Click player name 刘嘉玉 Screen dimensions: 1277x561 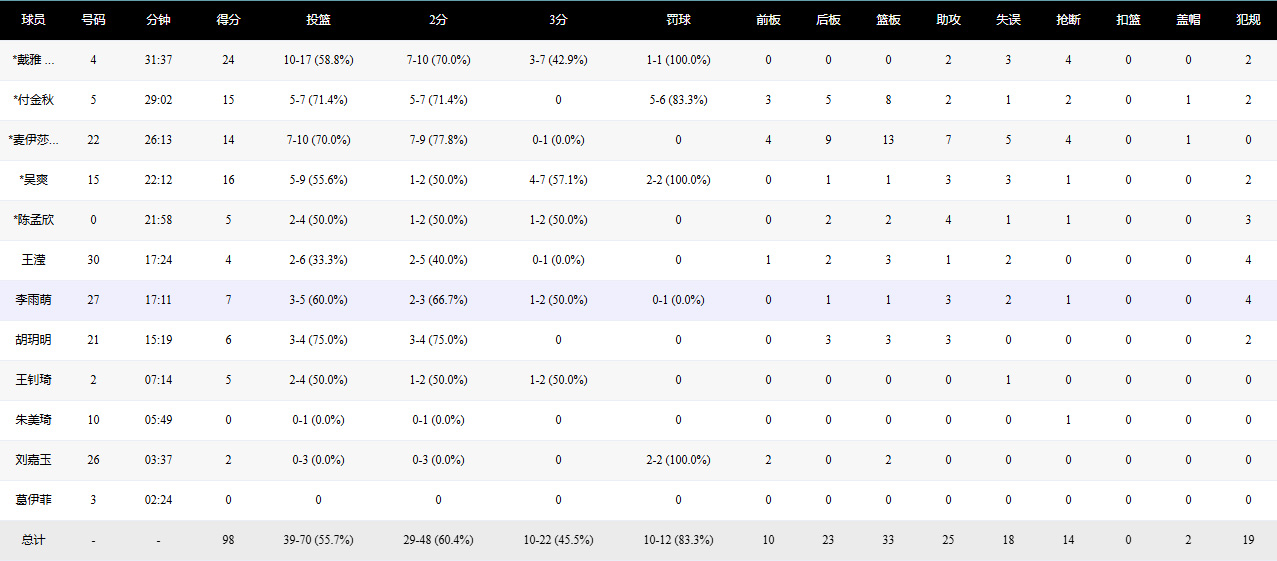[x=34, y=460]
